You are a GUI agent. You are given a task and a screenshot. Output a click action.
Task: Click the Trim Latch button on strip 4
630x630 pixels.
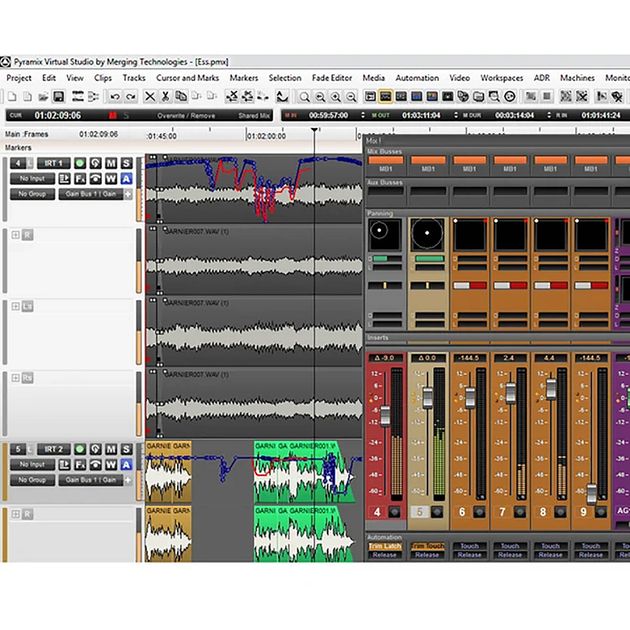(x=385, y=546)
